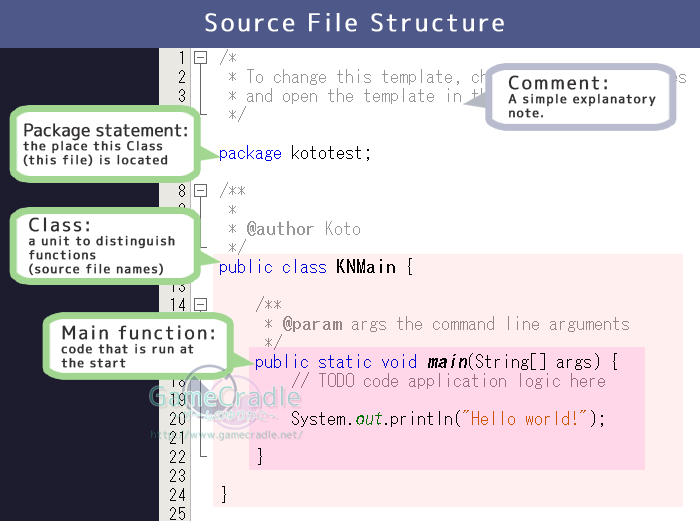Screen dimensions: 700x521
Task: Click line number 20 in the gutter
Action: click(x=177, y=419)
